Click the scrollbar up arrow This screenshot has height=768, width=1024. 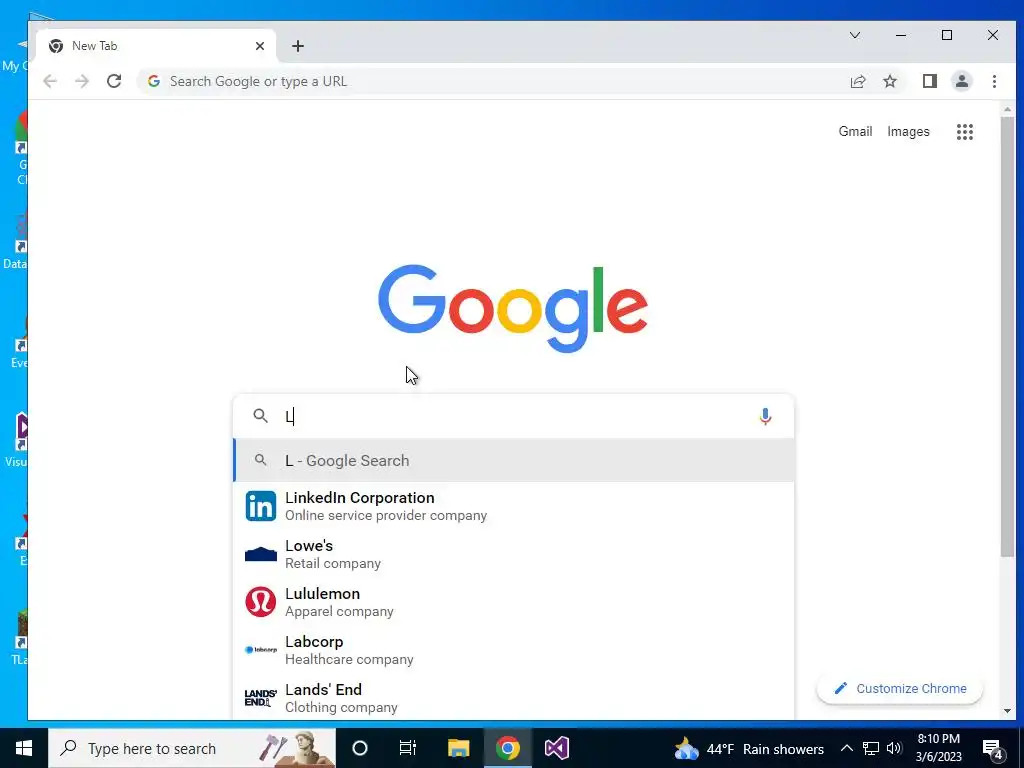click(x=1007, y=109)
